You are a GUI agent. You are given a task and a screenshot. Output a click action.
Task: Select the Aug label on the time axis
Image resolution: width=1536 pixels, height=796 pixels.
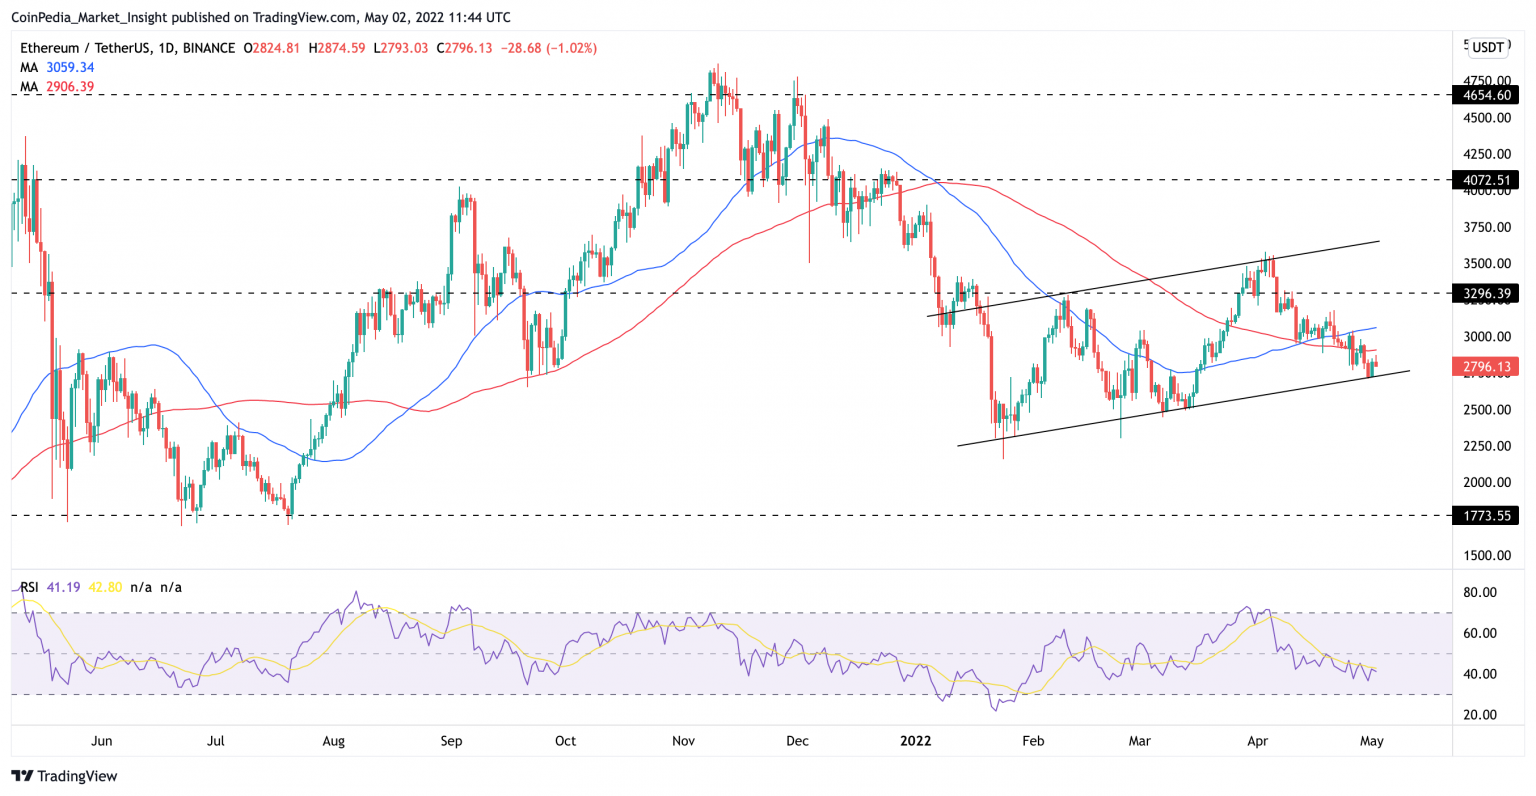(x=334, y=741)
